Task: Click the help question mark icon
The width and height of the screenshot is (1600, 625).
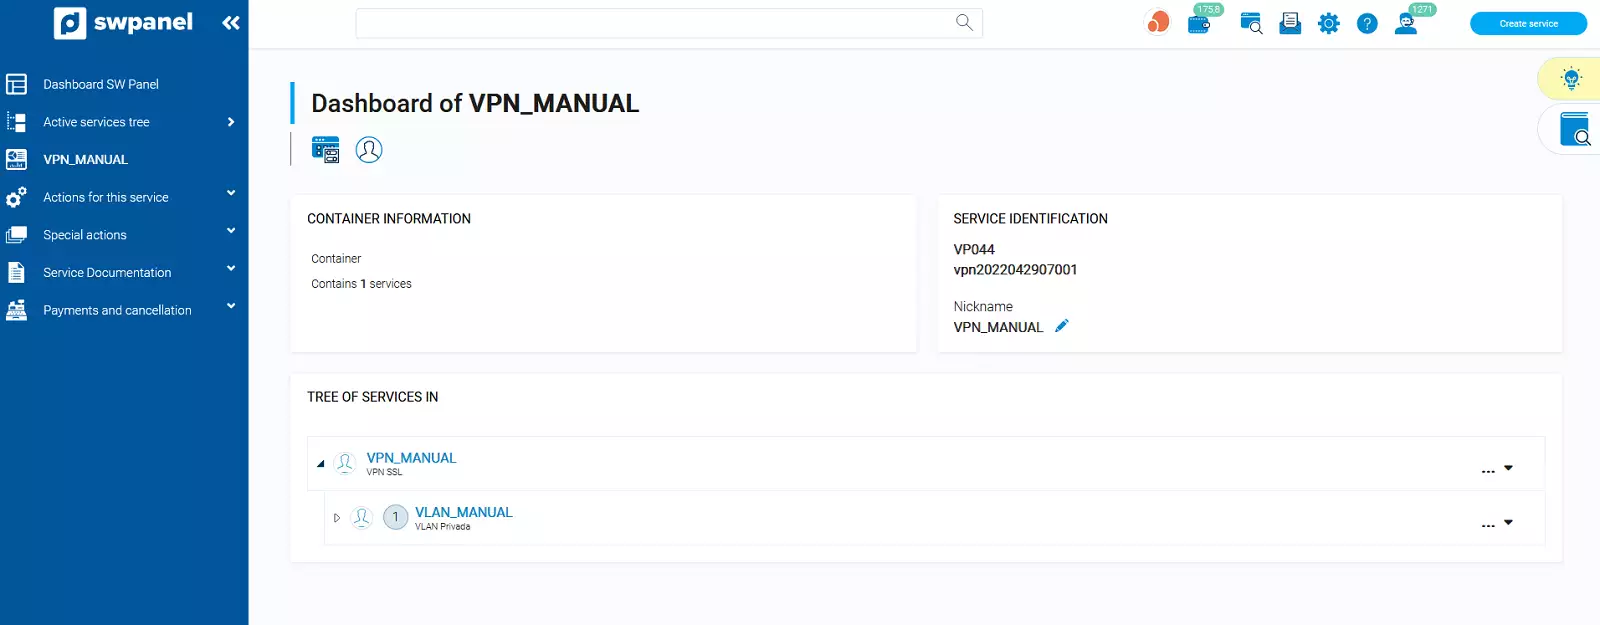Action: point(1367,23)
